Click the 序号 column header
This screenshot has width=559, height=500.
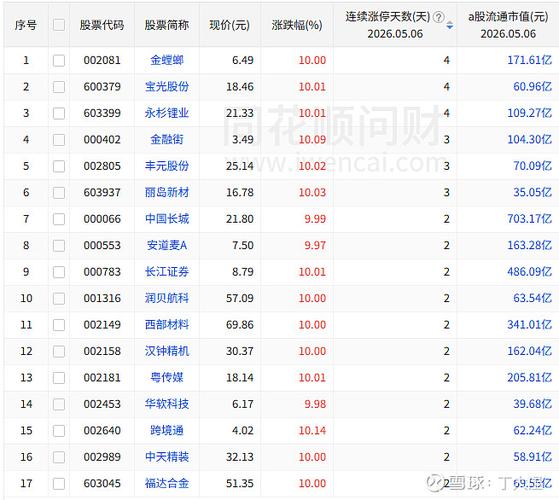click(x=26, y=25)
